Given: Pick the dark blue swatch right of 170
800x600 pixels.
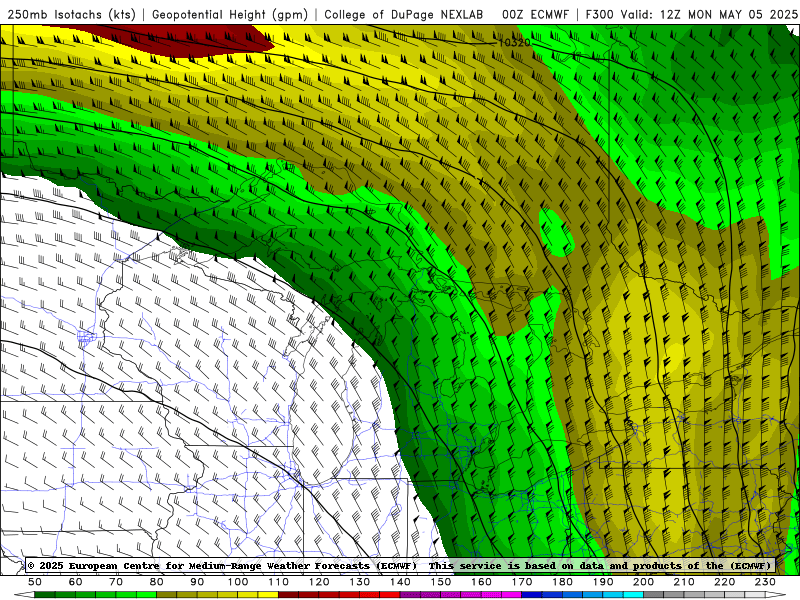Looking at the screenshot, I should (532, 594).
